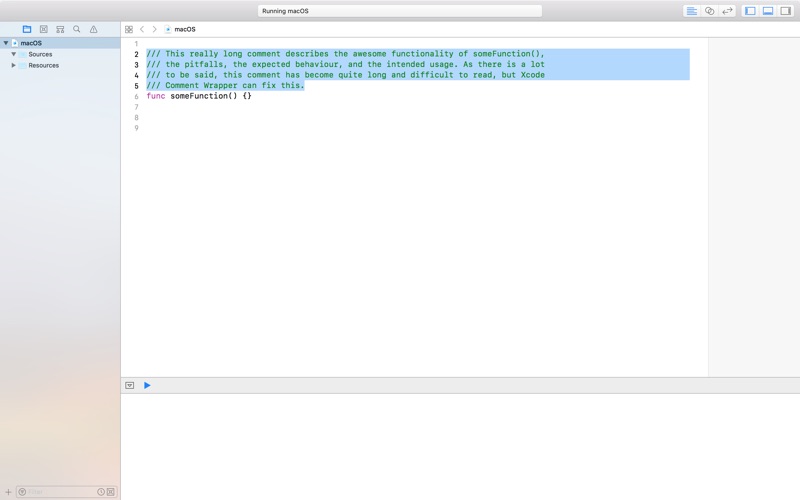Select macOS playground in navigator
Image resolution: width=800 pixels, height=500 pixels.
click(x=60, y=43)
